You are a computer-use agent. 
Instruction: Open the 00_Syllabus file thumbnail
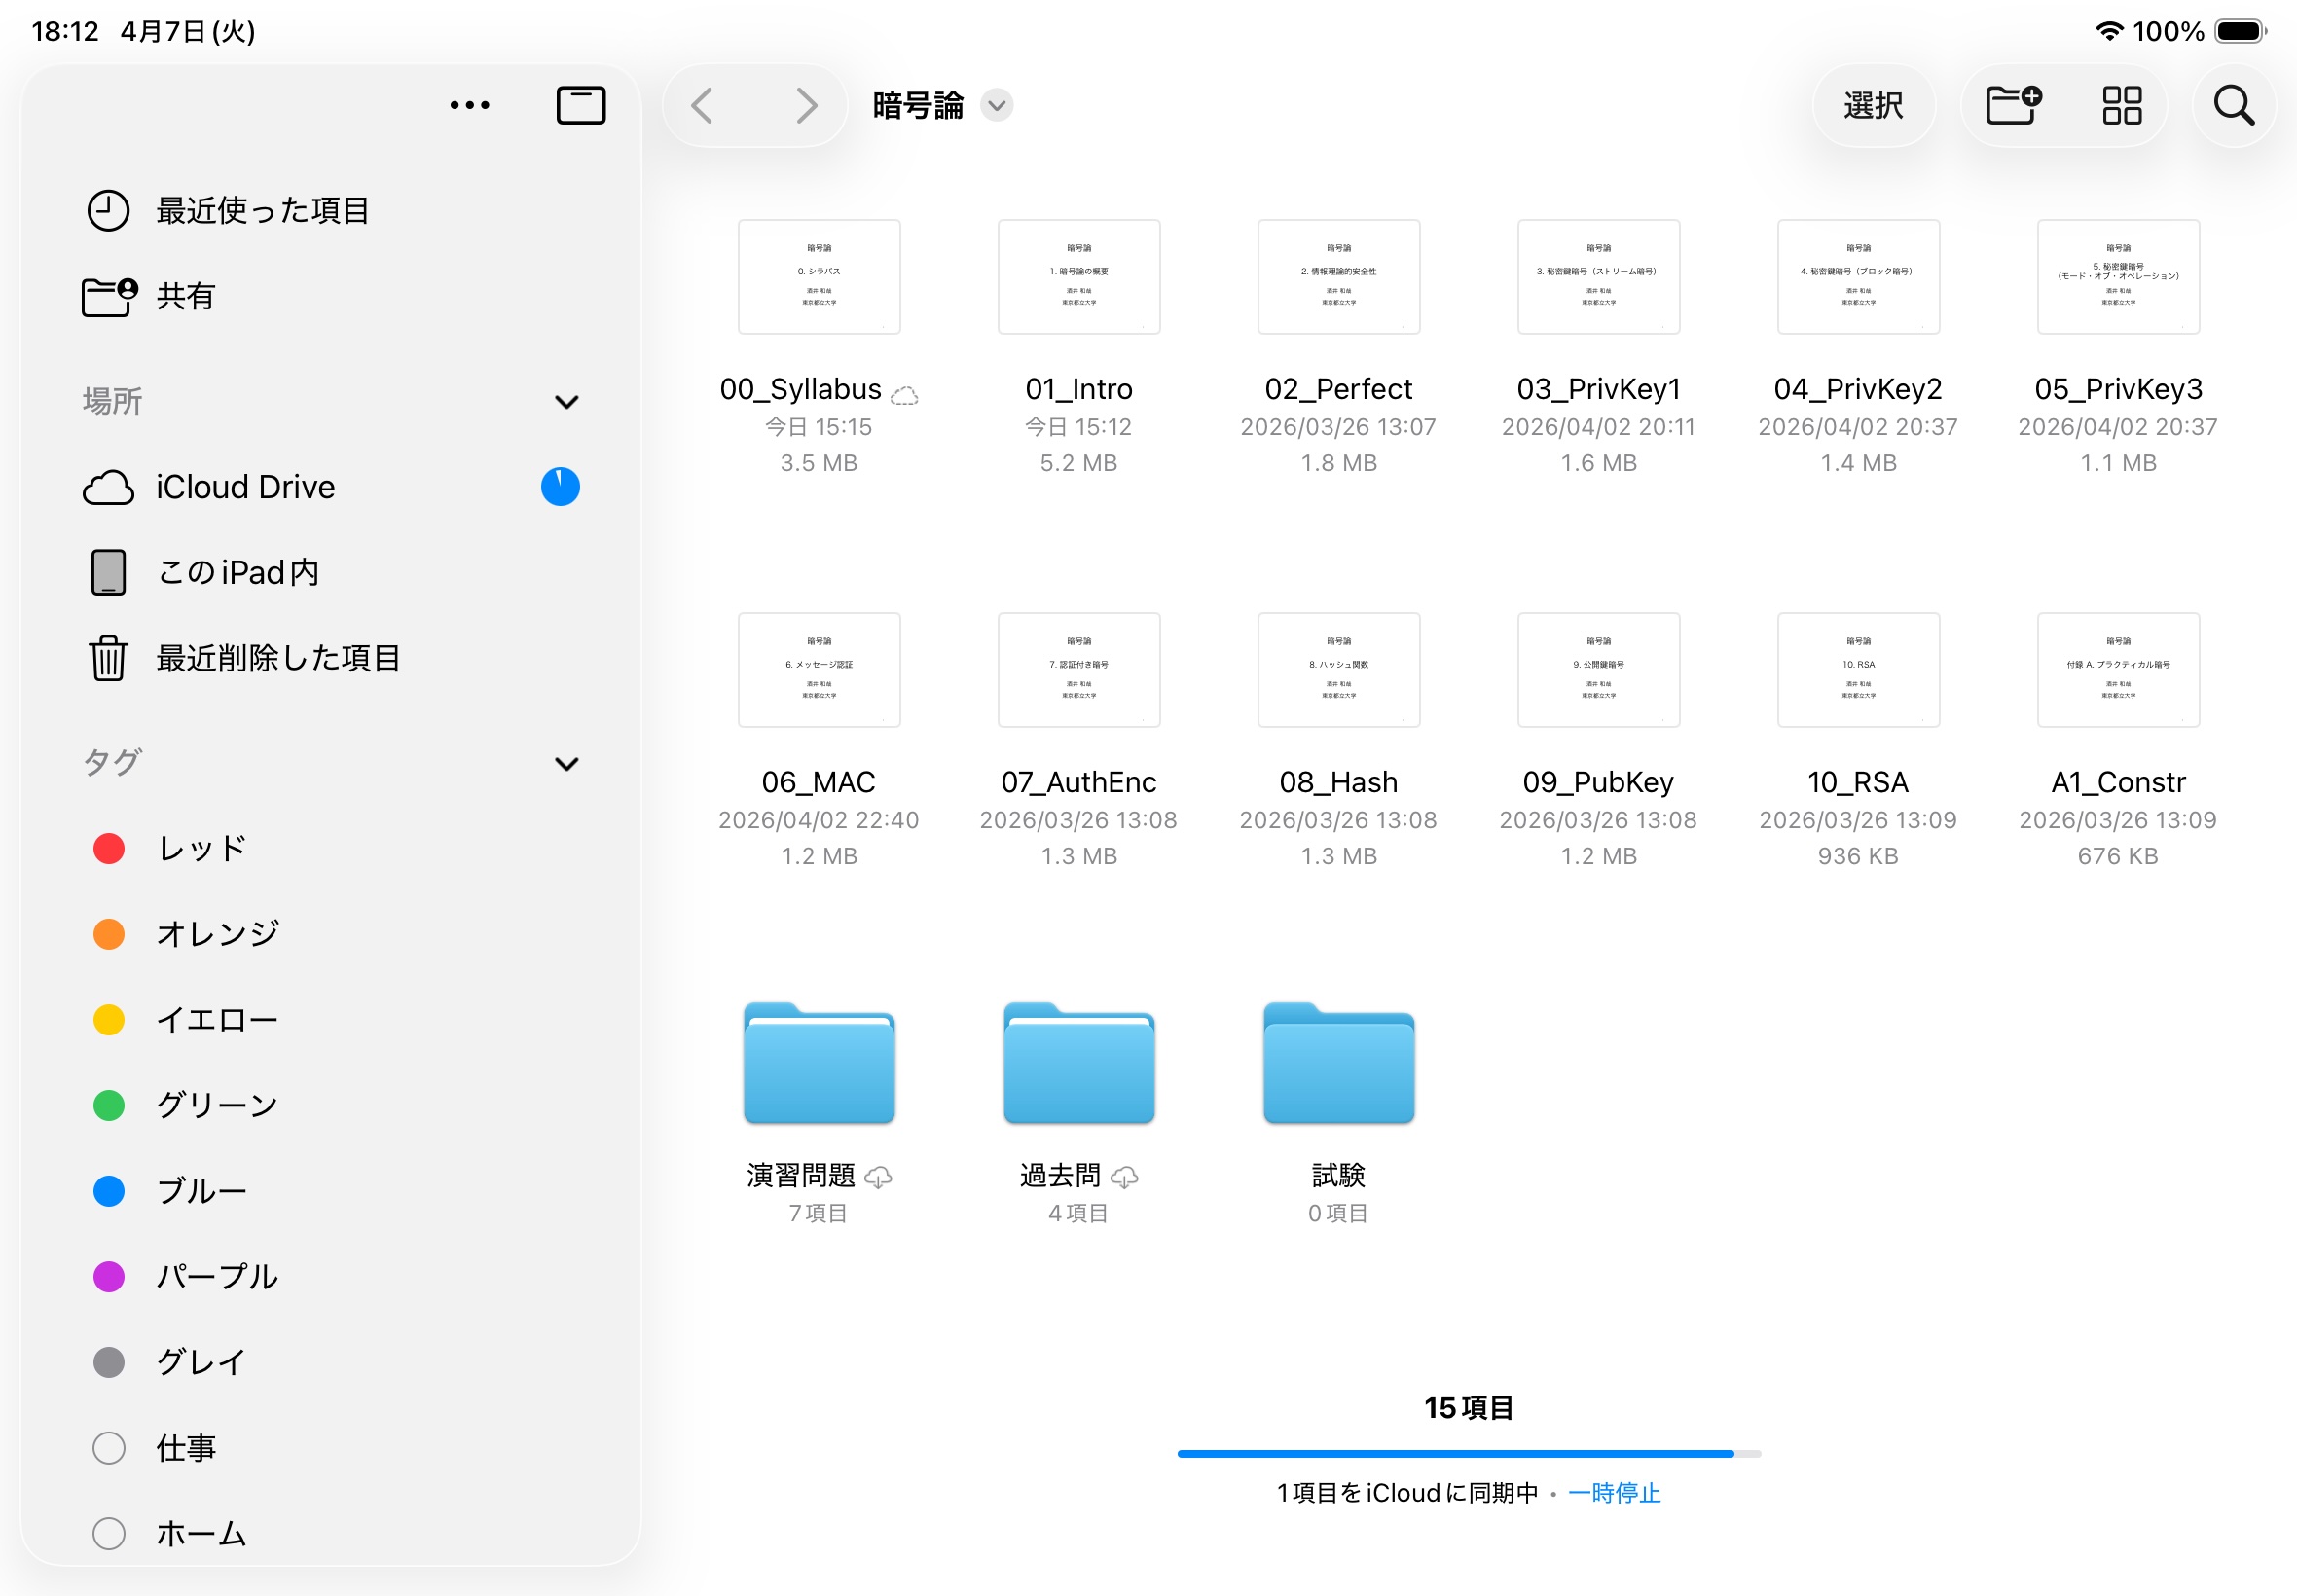tap(818, 277)
